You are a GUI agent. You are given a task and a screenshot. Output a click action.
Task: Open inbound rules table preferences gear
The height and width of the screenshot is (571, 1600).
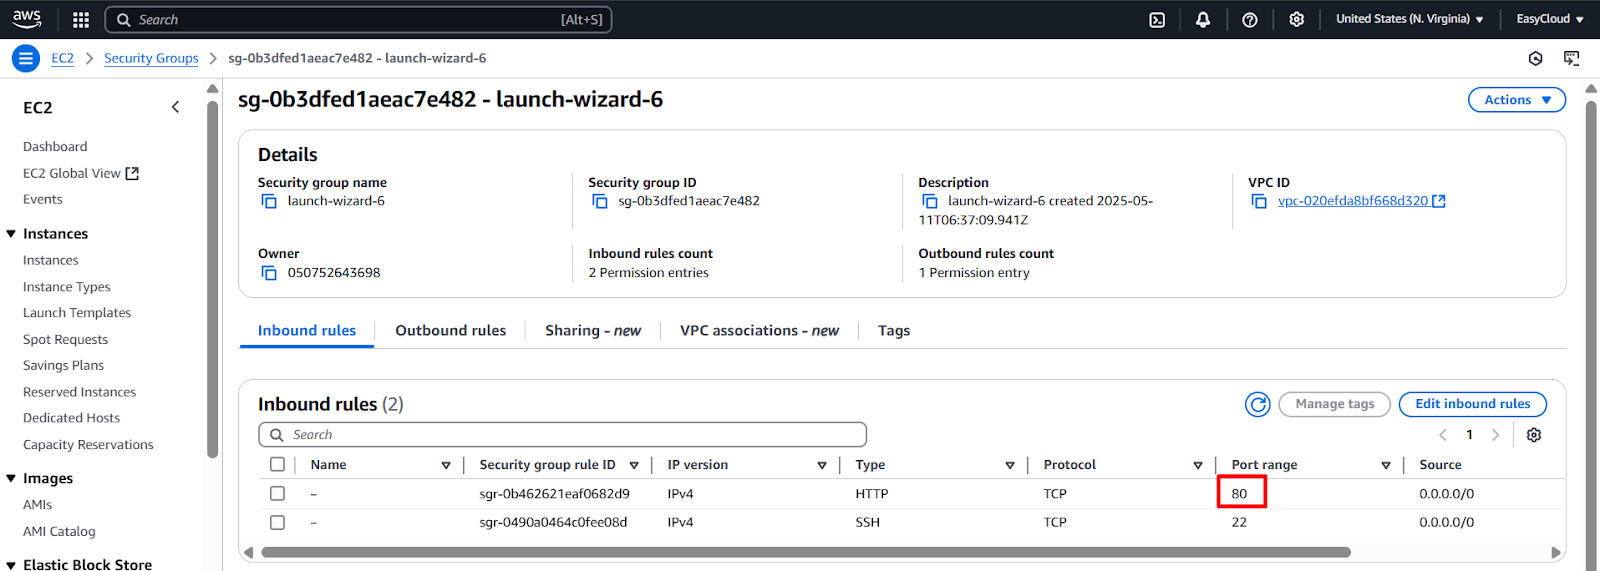pyautogui.click(x=1534, y=435)
